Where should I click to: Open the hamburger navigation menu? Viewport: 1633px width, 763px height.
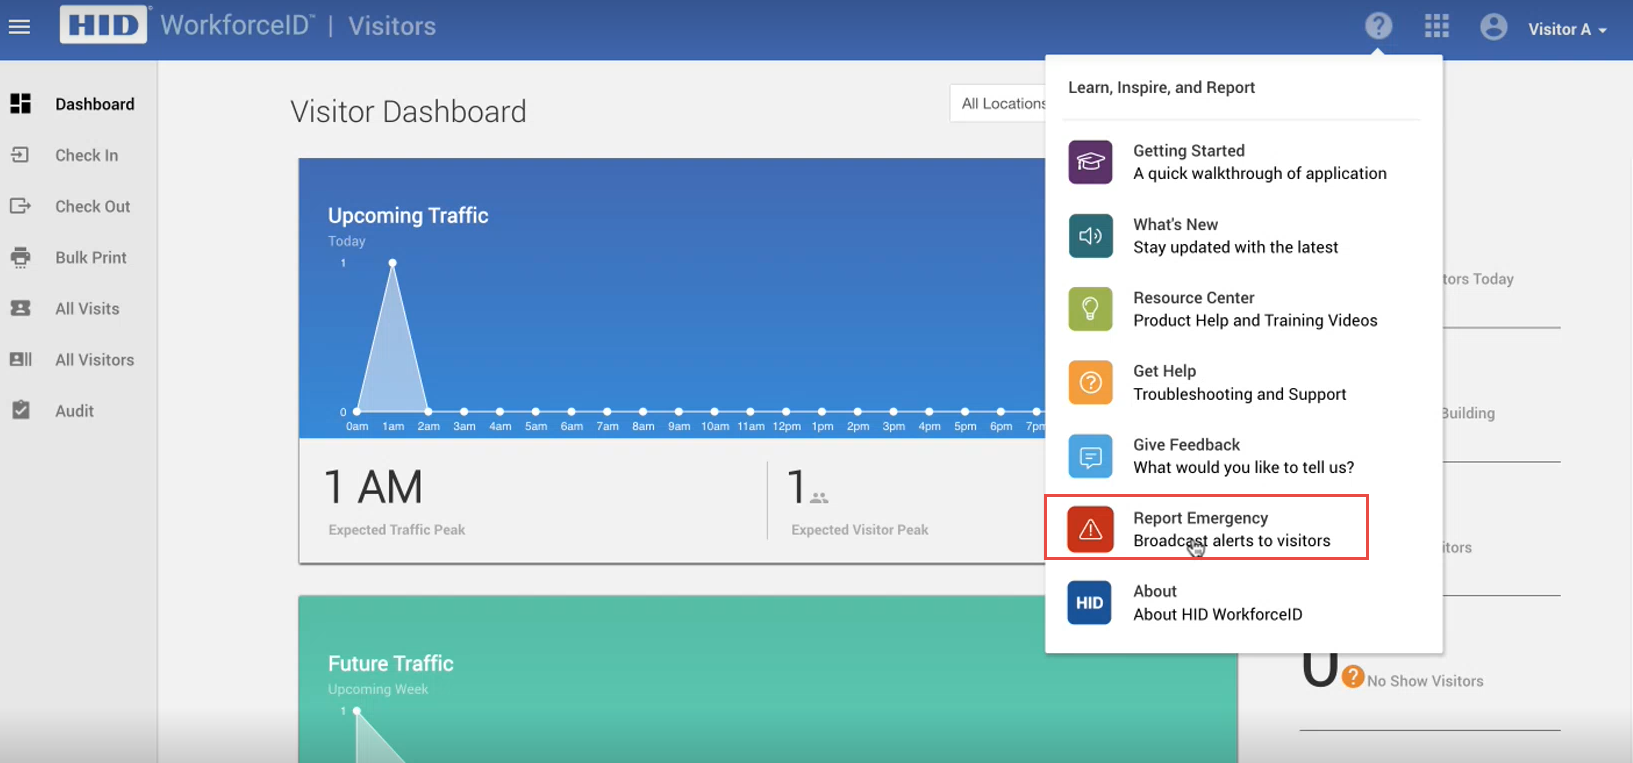tap(19, 27)
